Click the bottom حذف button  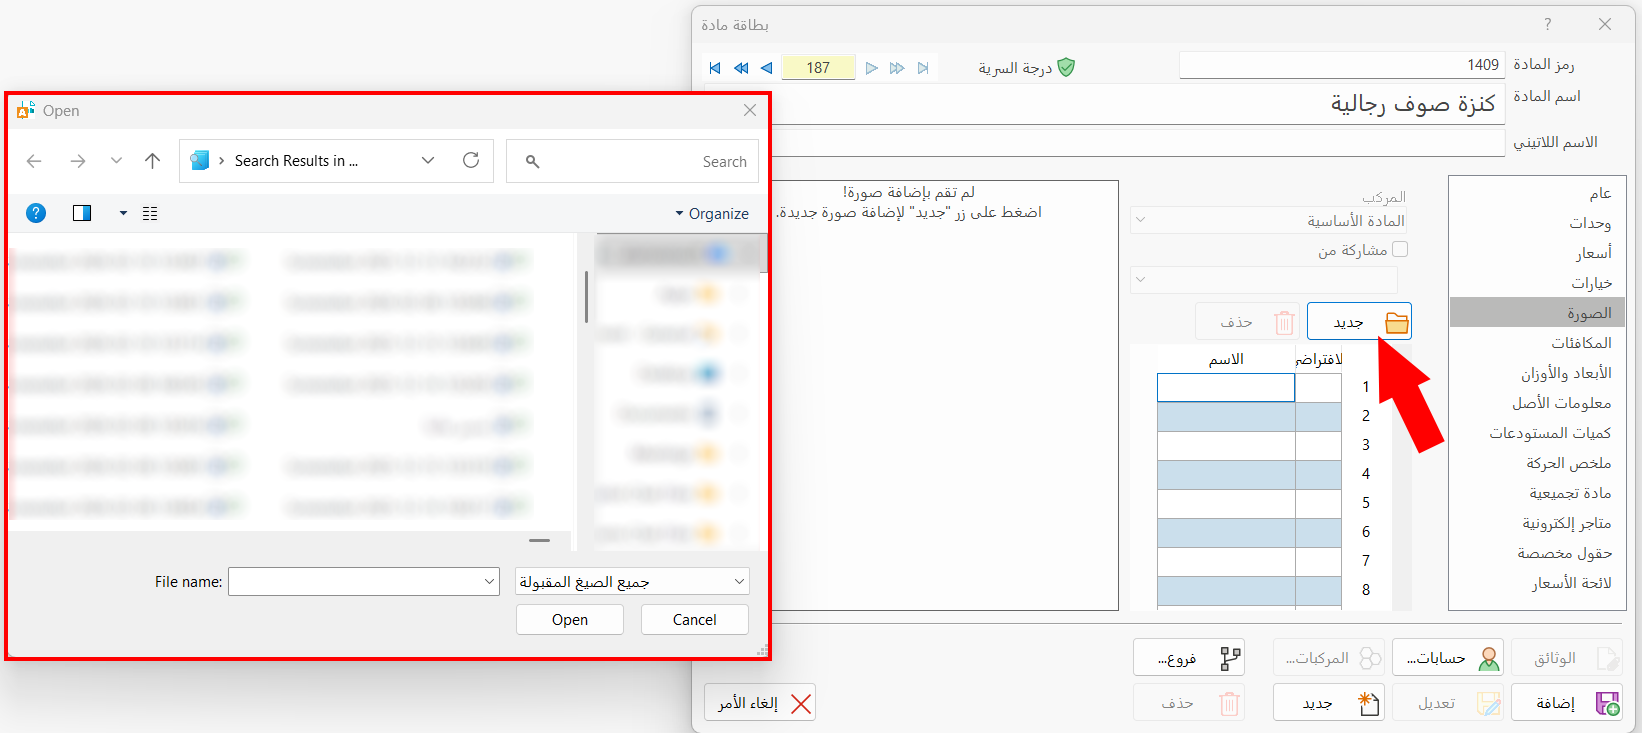1189,703
